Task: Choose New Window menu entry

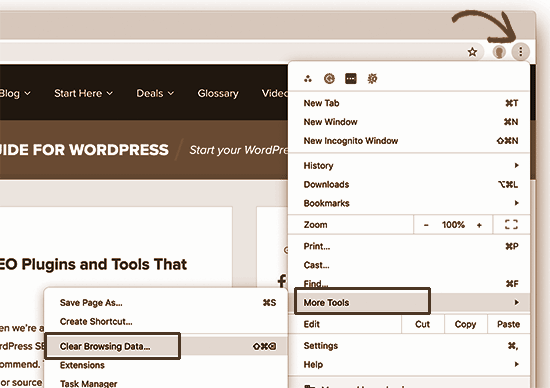Action: pyautogui.click(x=409, y=122)
